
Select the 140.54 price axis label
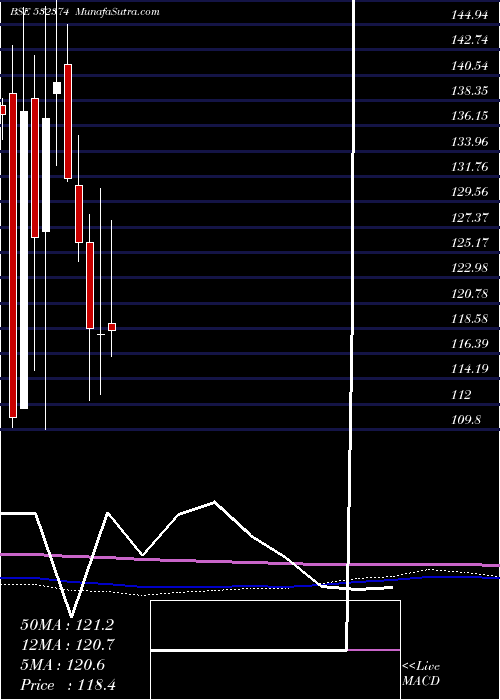[469, 67]
